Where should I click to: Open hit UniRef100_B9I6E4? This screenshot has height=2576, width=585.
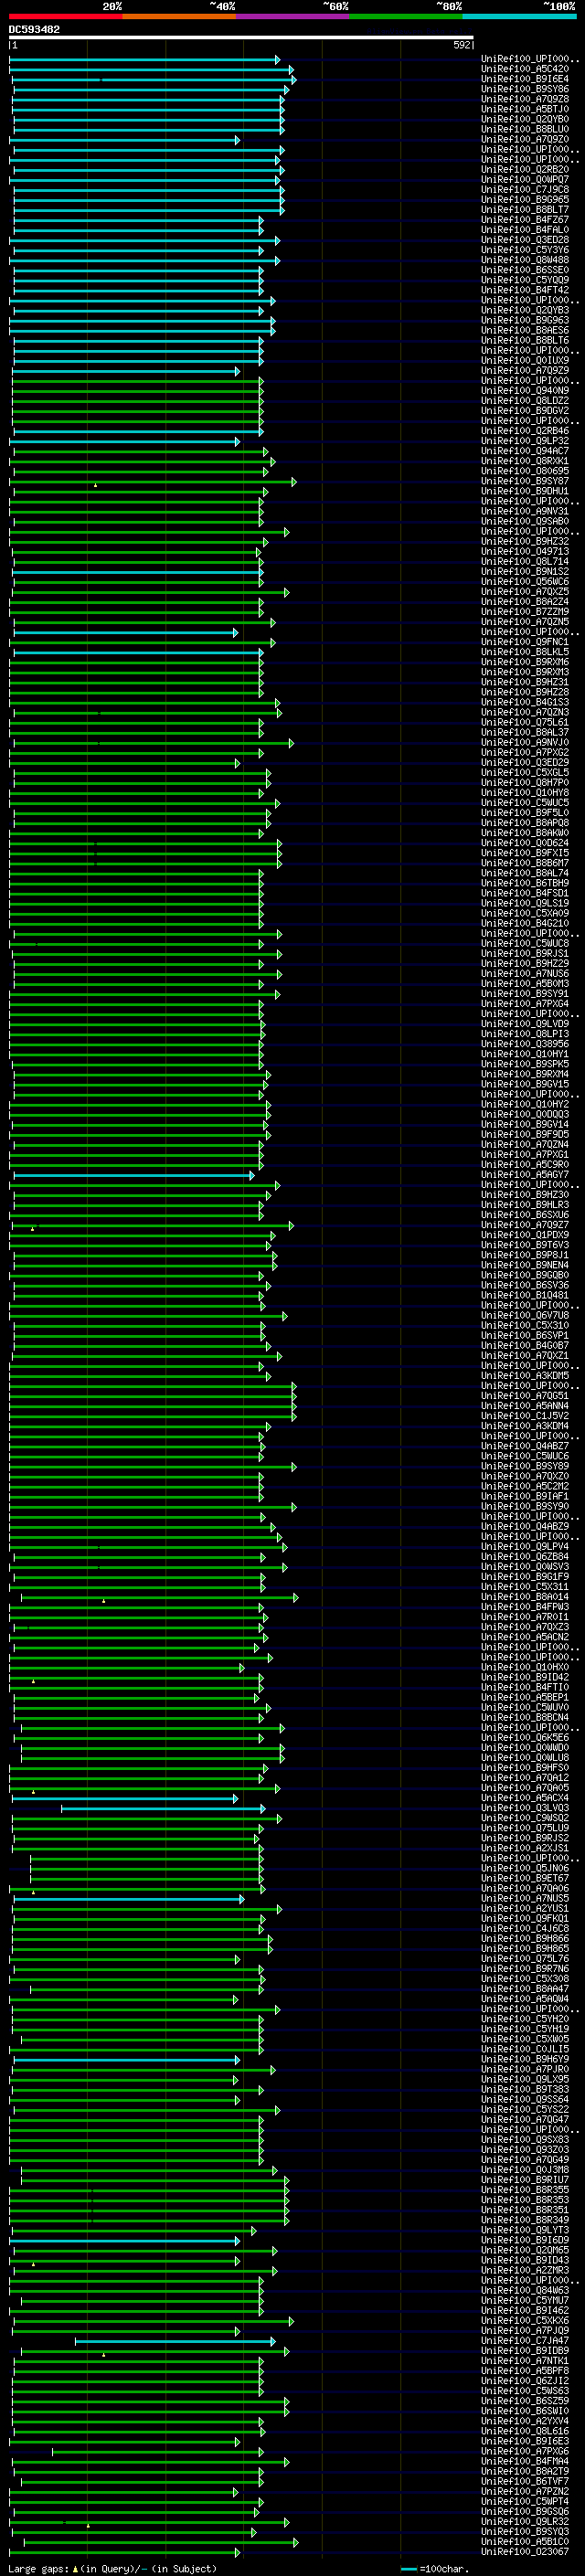[525, 80]
